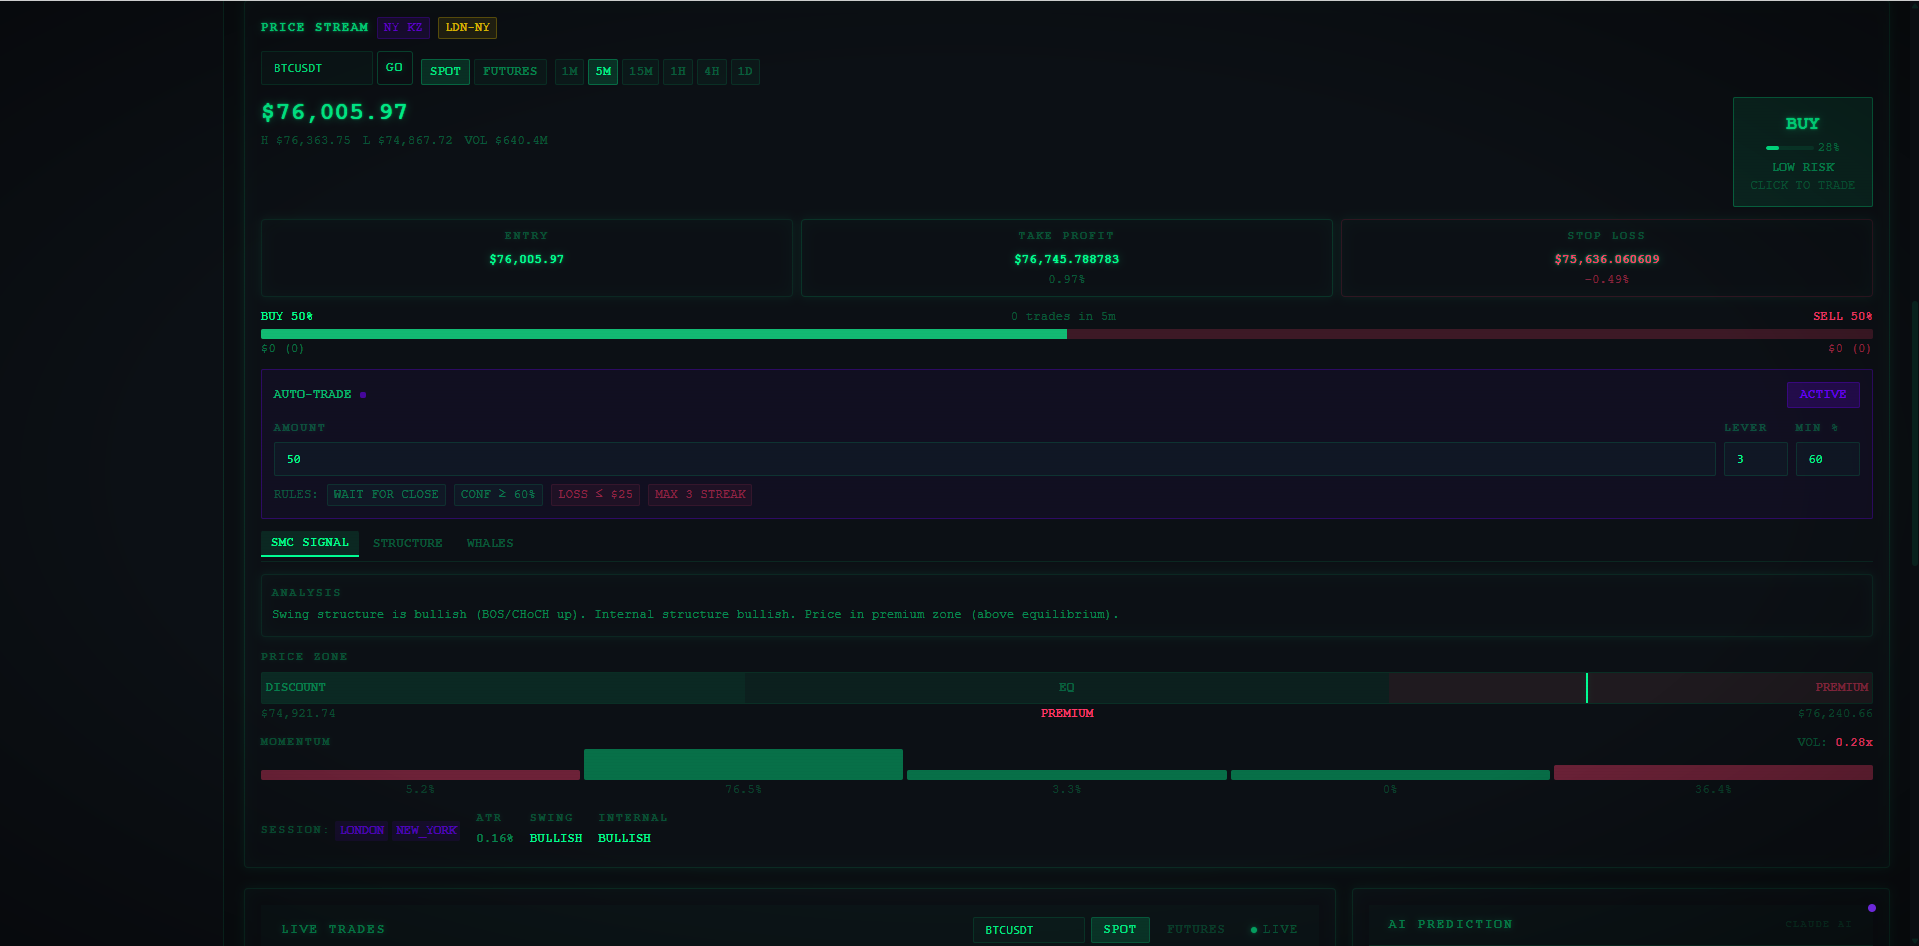Screen dimensions: 1919x946
Task: Click the PREMIUM price zone segment
Action: point(1630,688)
